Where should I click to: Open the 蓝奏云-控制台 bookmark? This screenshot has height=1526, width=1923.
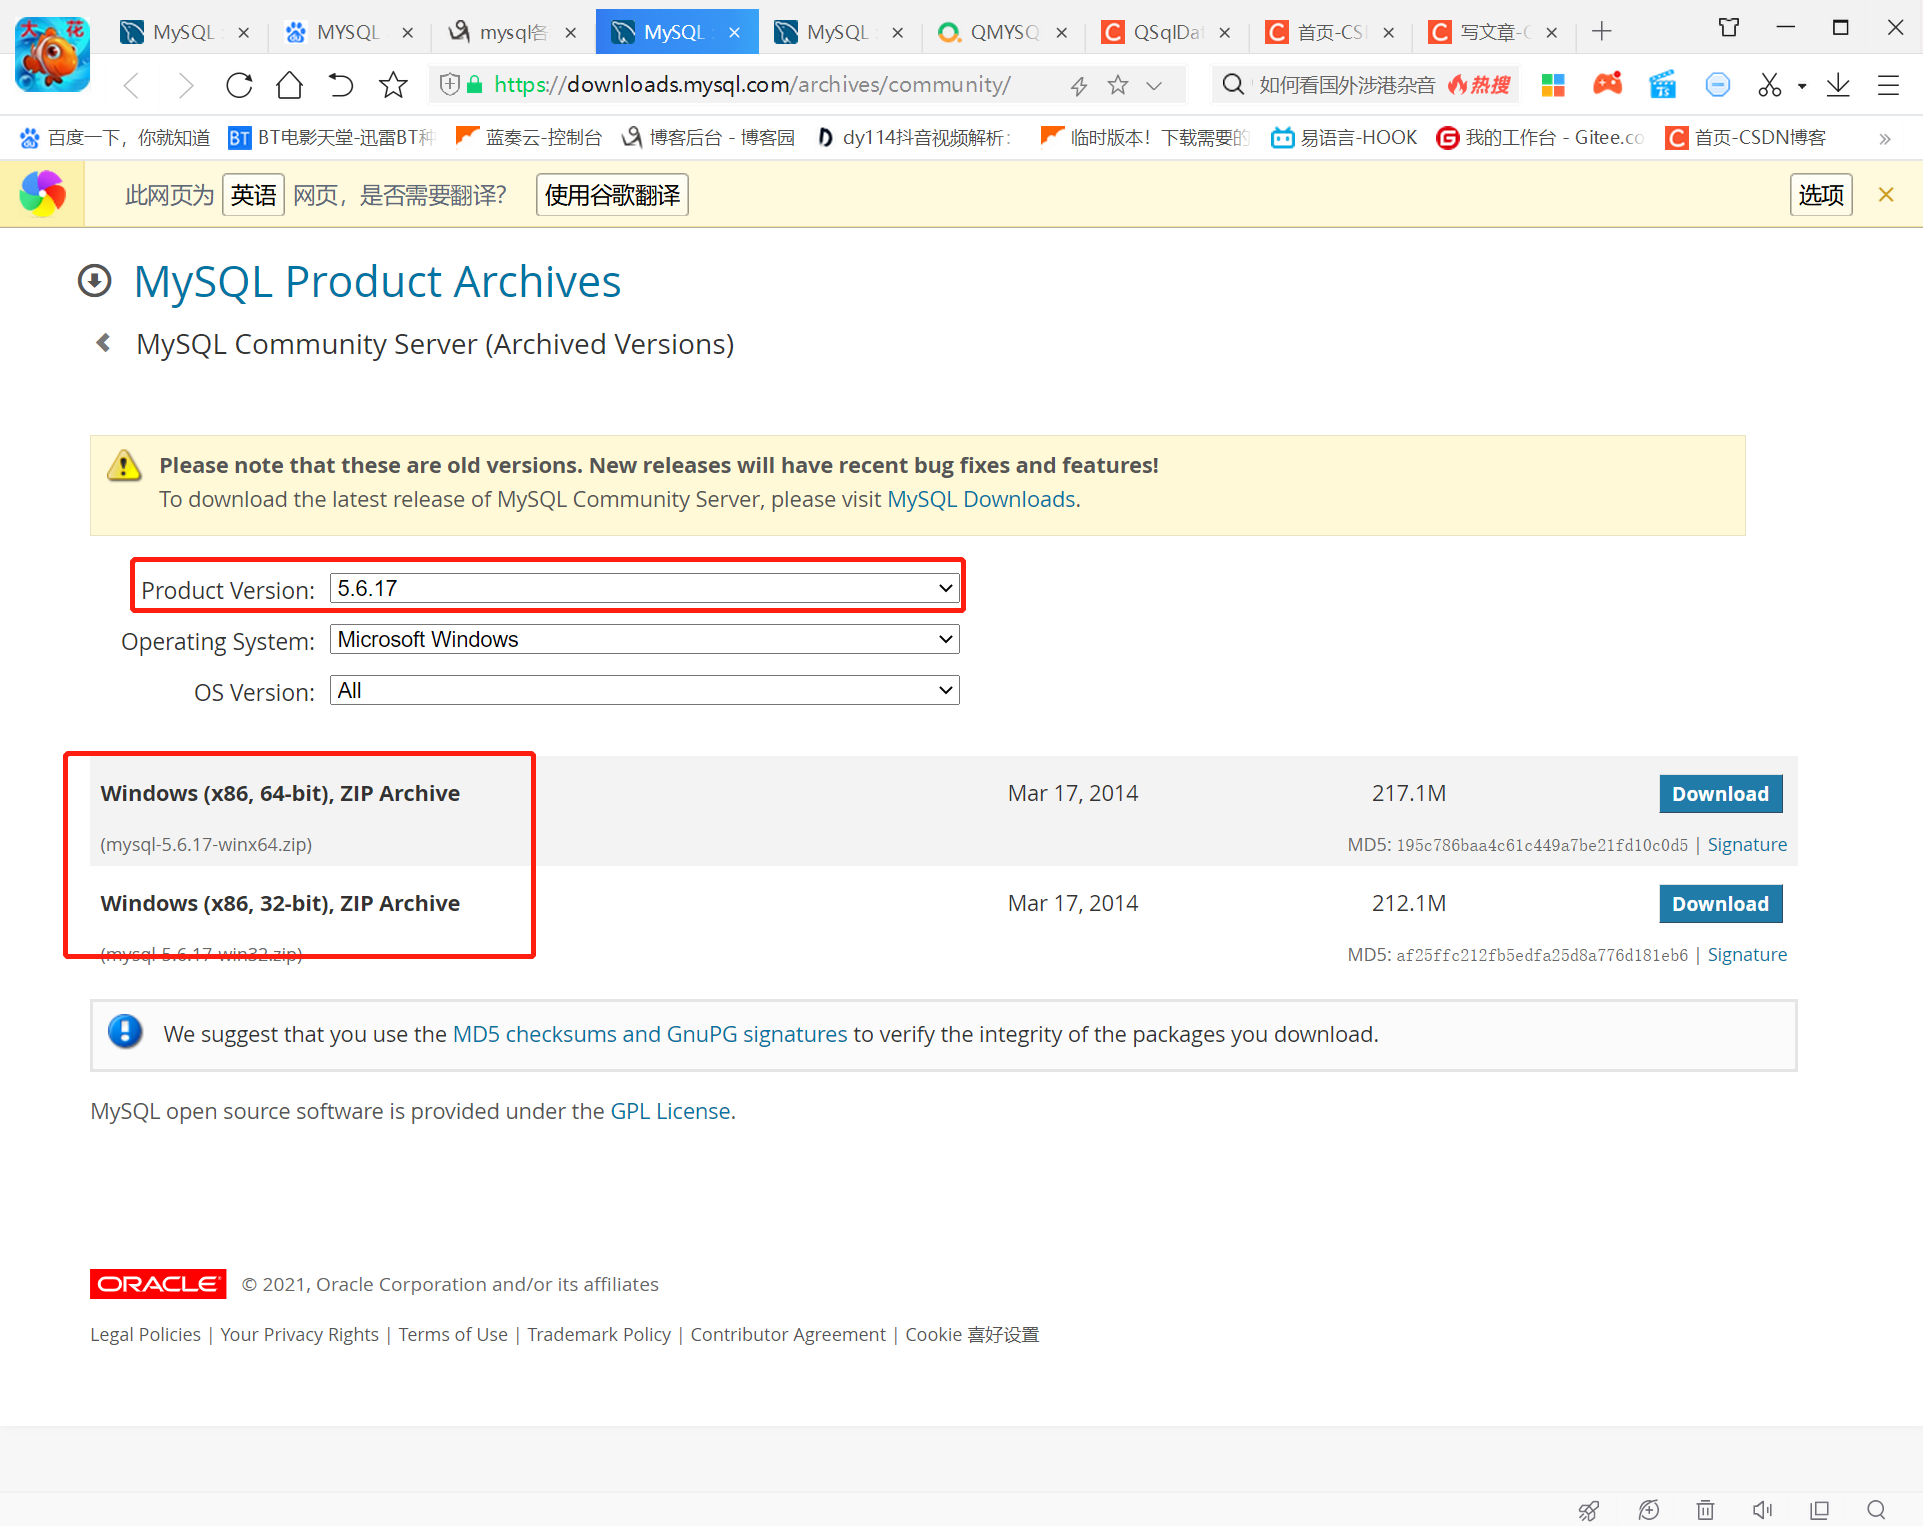coord(529,137)
